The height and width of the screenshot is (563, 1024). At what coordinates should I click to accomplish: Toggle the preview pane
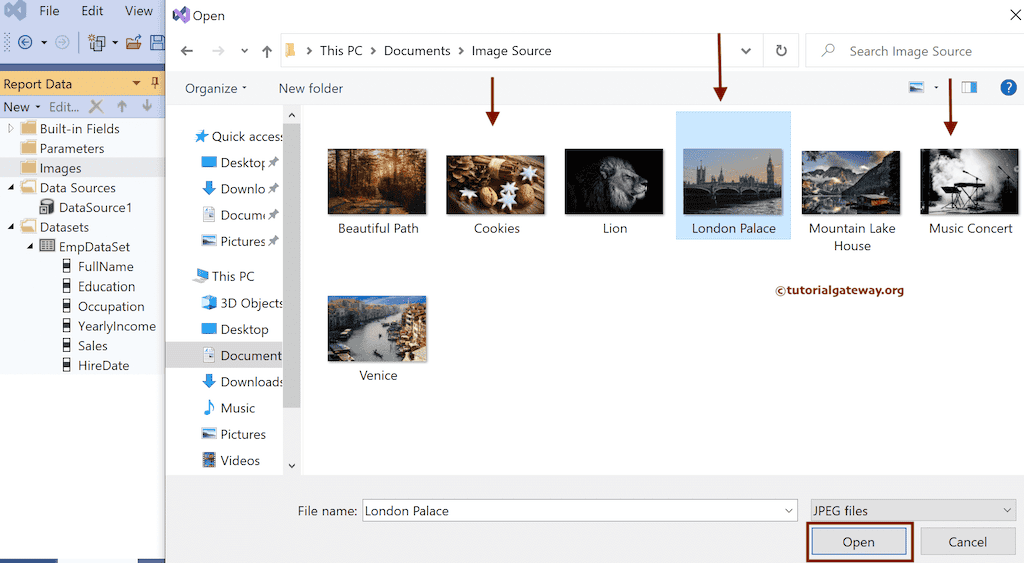(969, 88)
